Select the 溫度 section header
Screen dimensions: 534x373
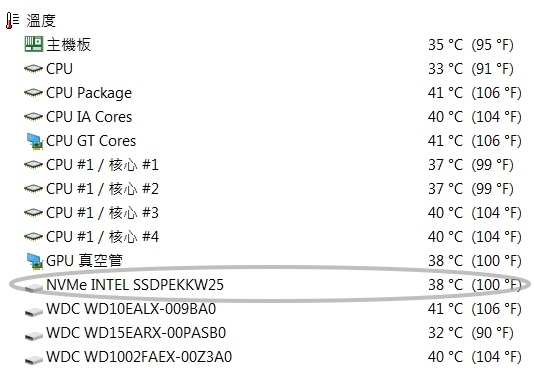click(41, 20)
